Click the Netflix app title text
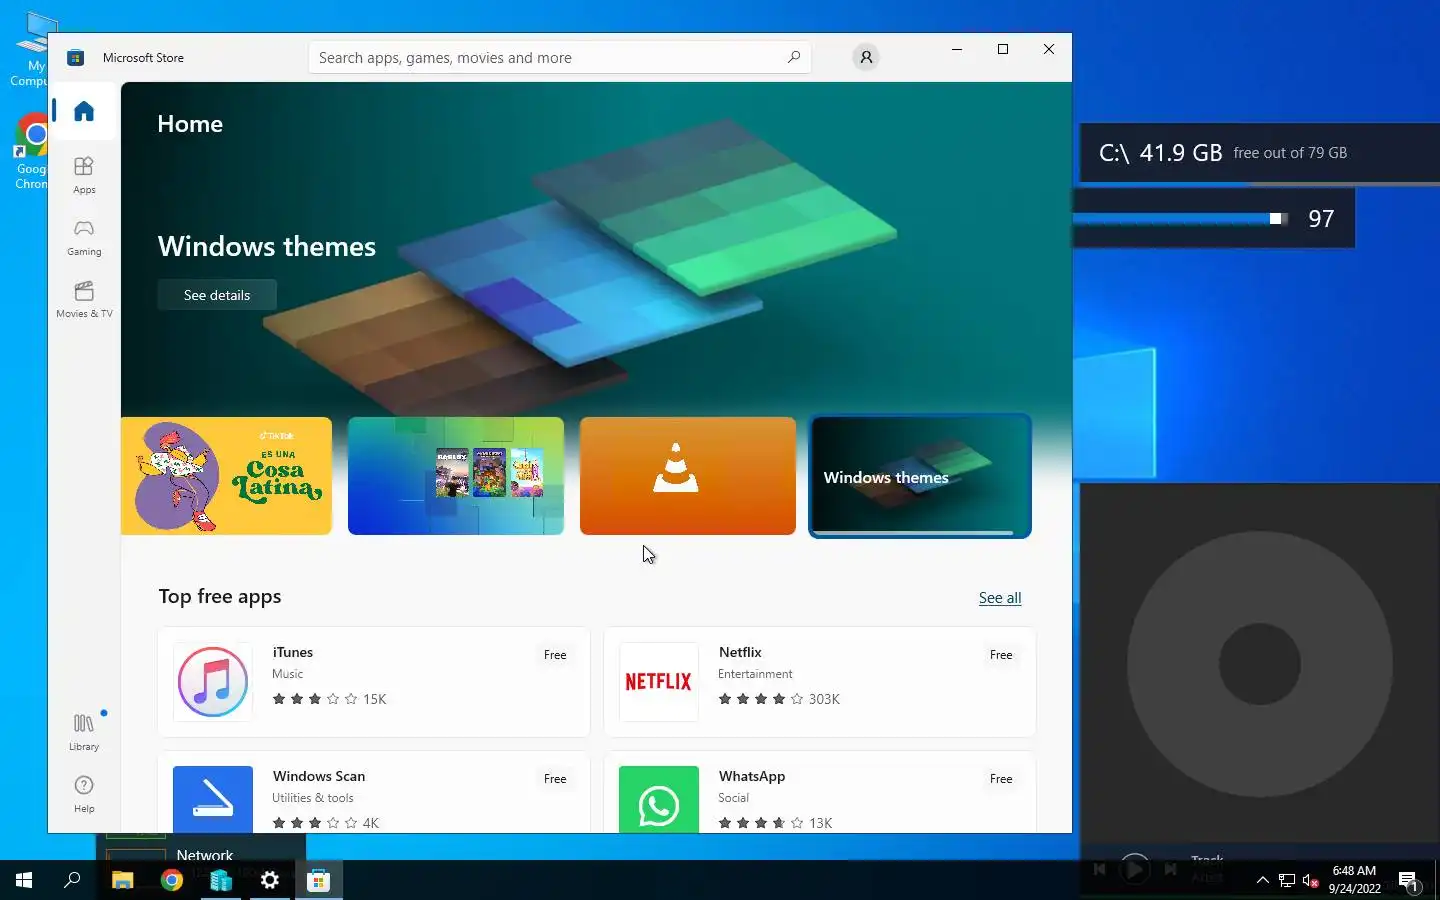 740,652
